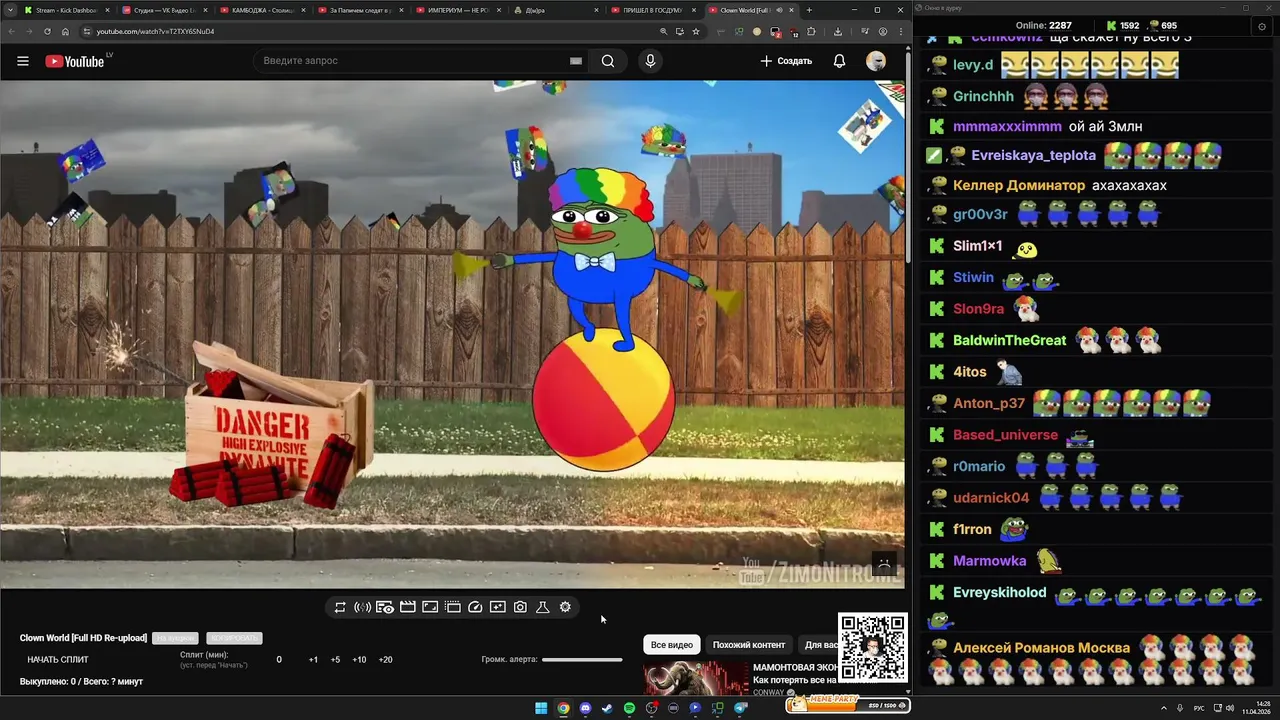Go to the YouTube home logo
Viewport: 1280px width, 720px height.
pos(75,61)
